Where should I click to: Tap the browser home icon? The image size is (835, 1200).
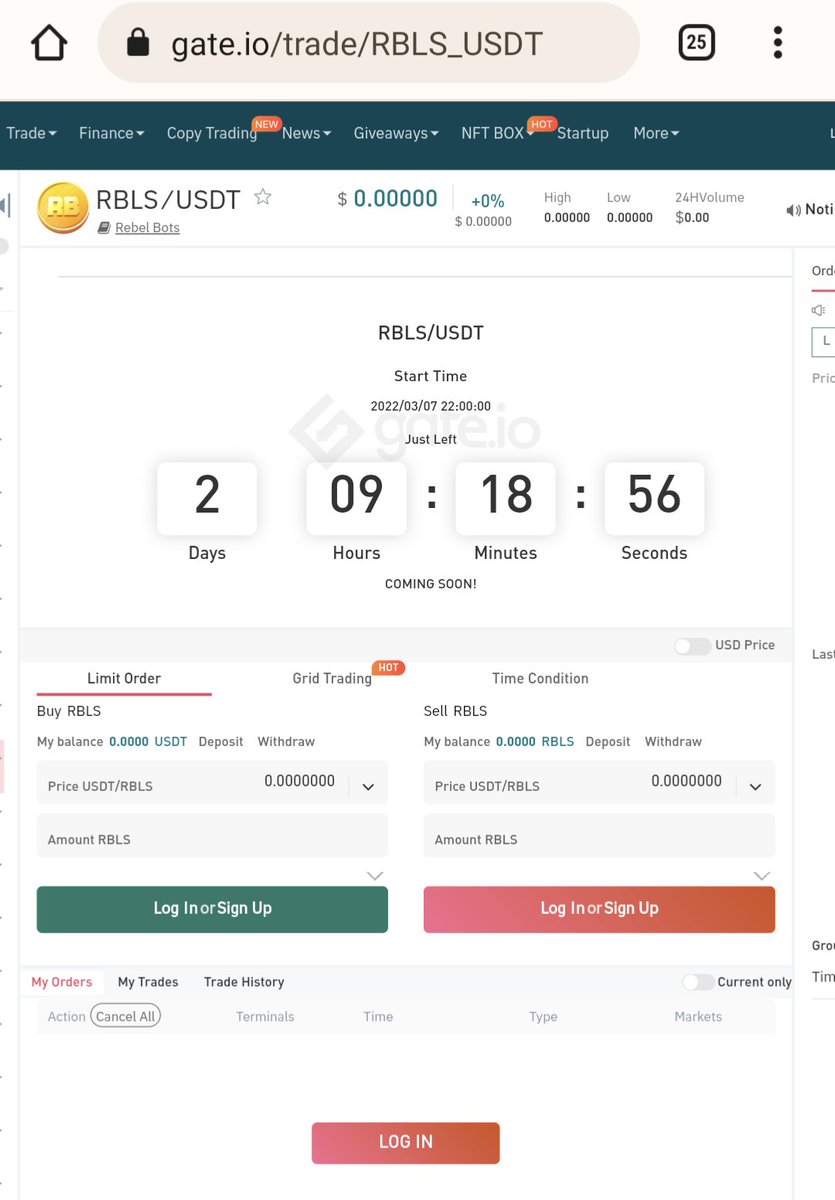point(49,43)
